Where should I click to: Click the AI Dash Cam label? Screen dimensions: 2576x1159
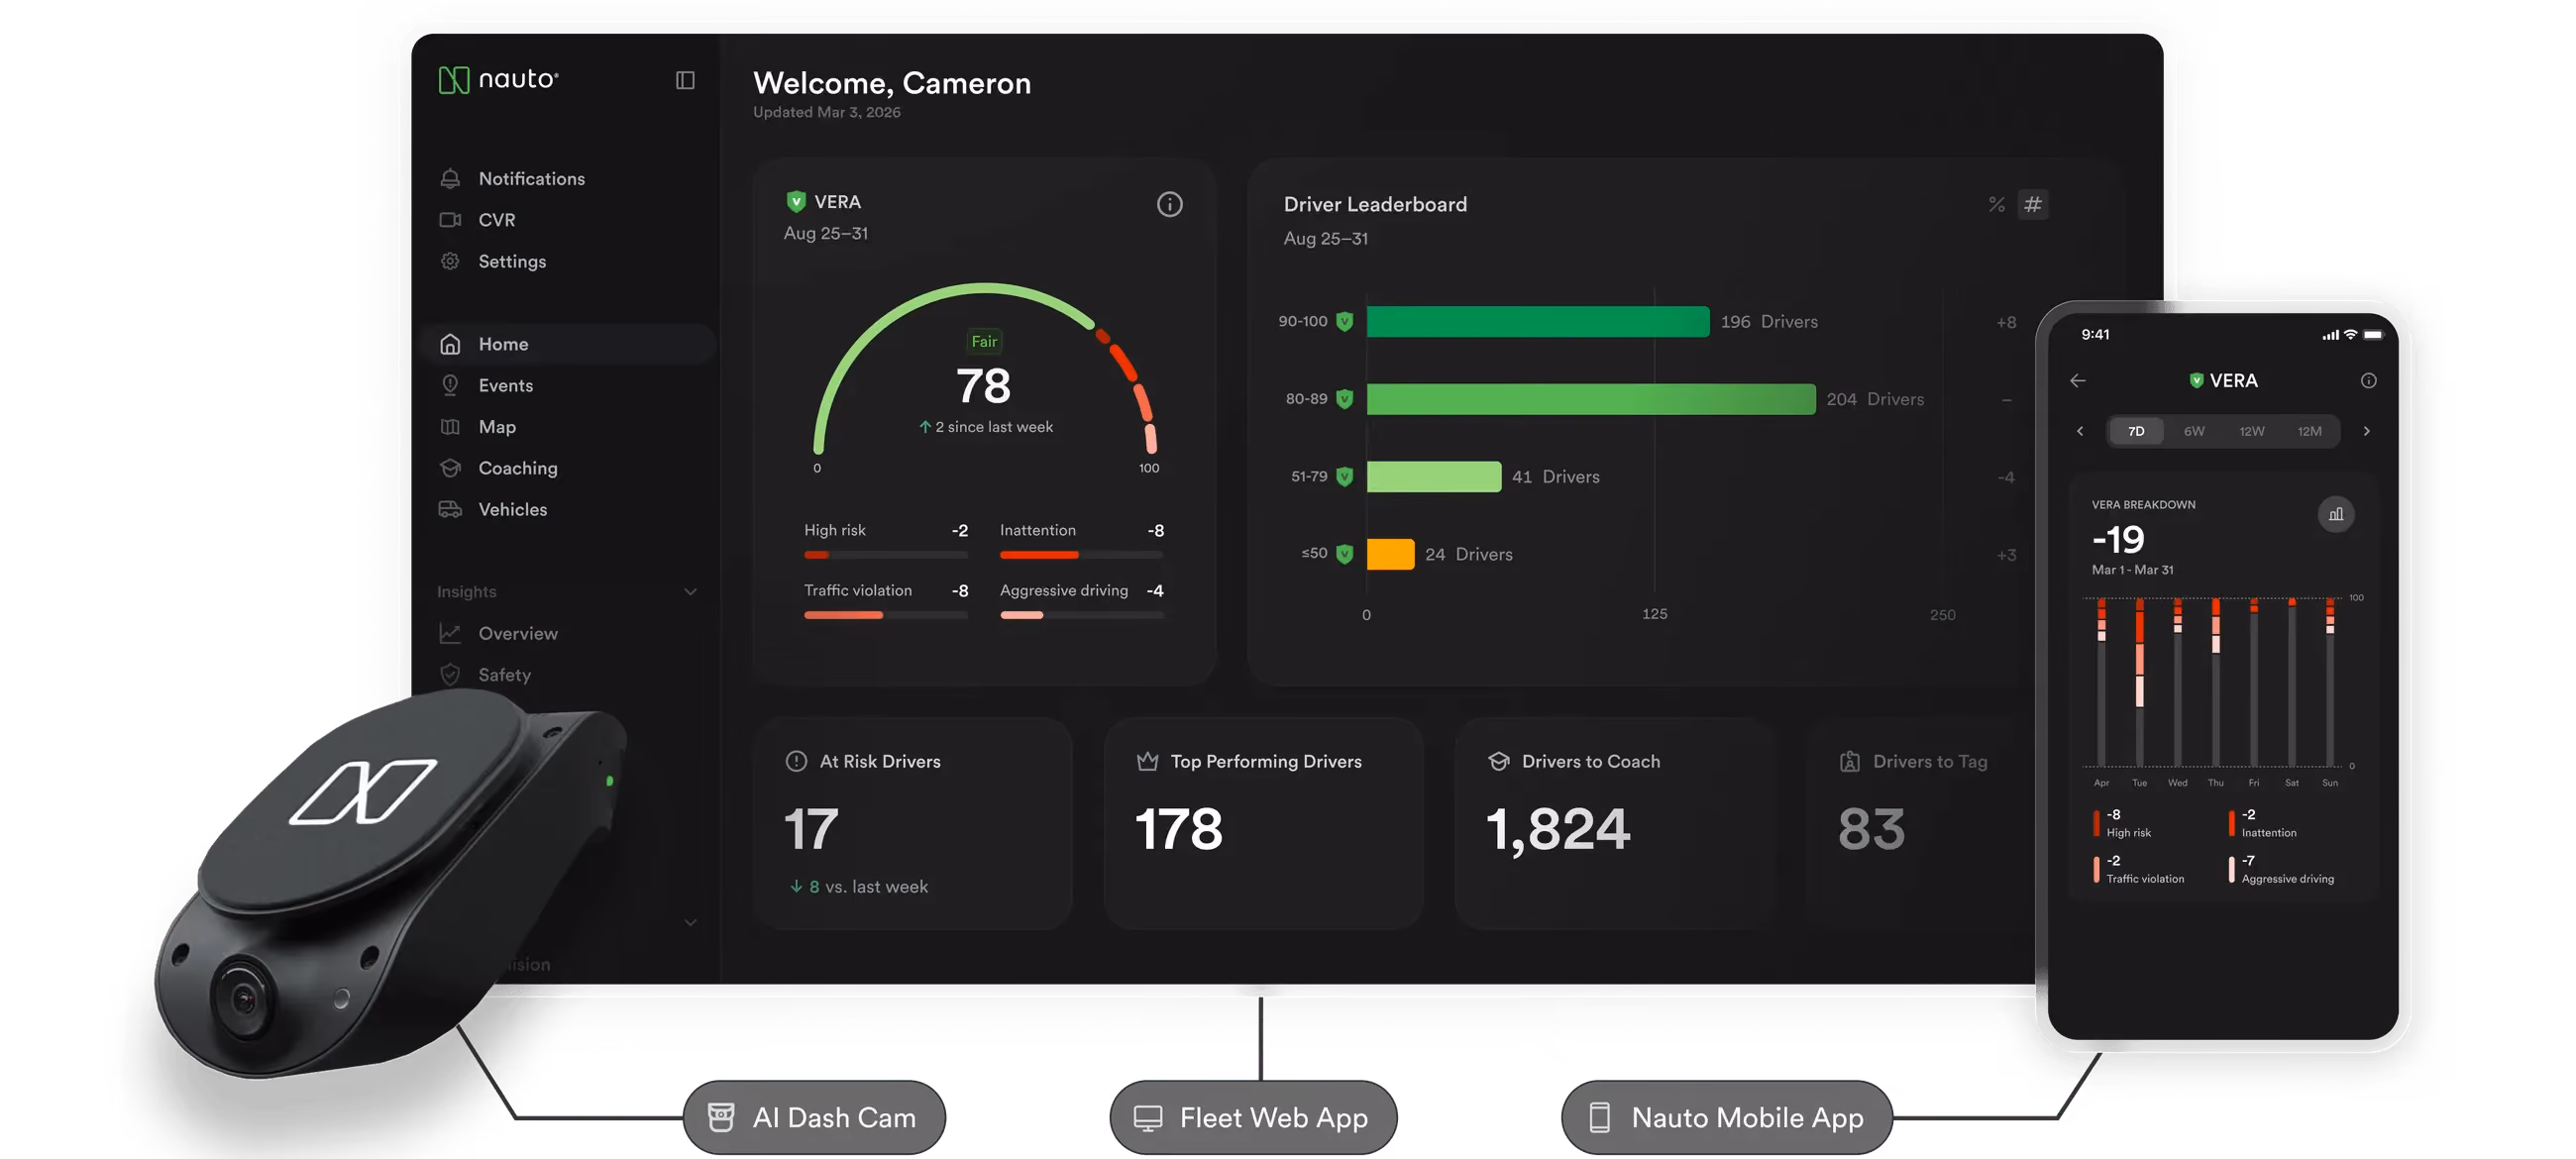tap(814, 1117)
